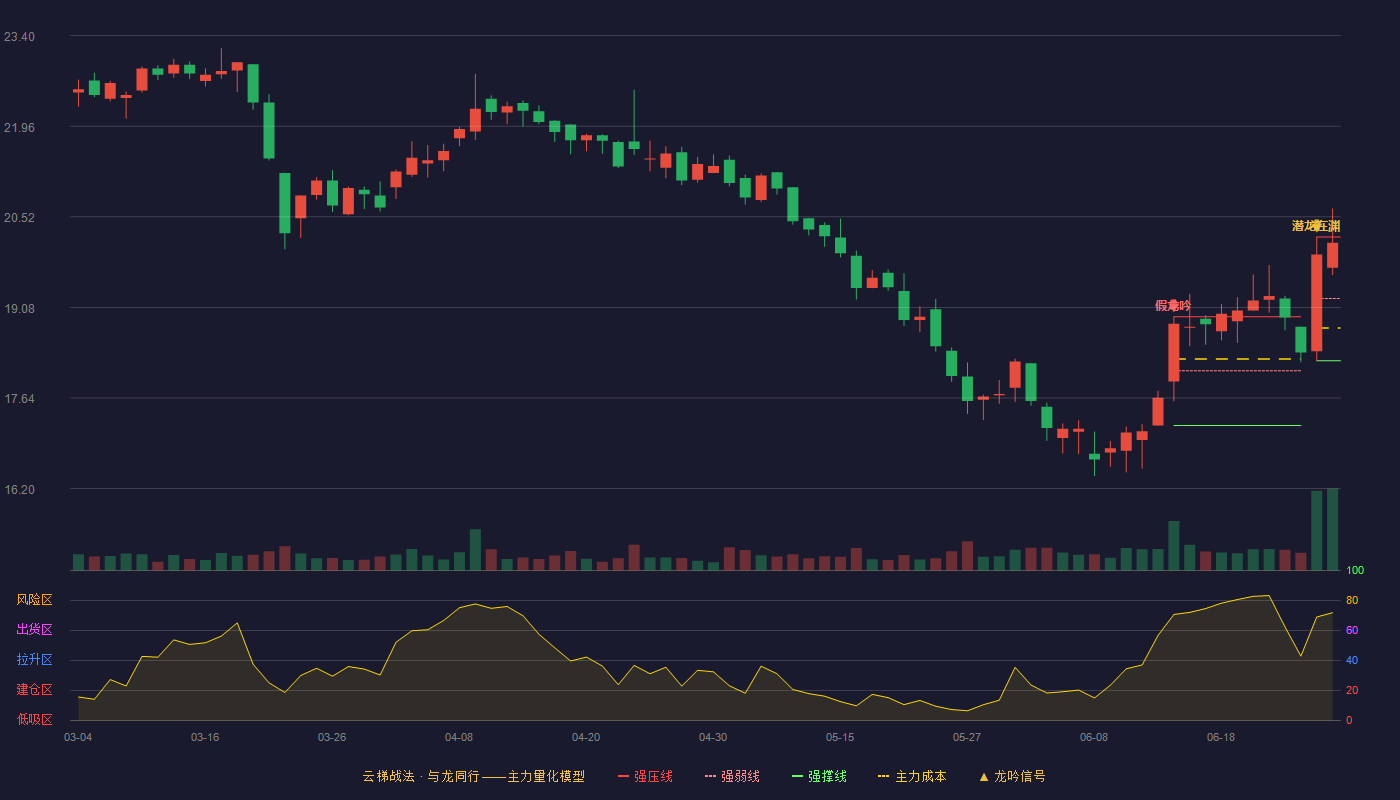This screenshot has width=1400, height=800.
Task: Click the 04-08 date label
Action: click(459, 737)
